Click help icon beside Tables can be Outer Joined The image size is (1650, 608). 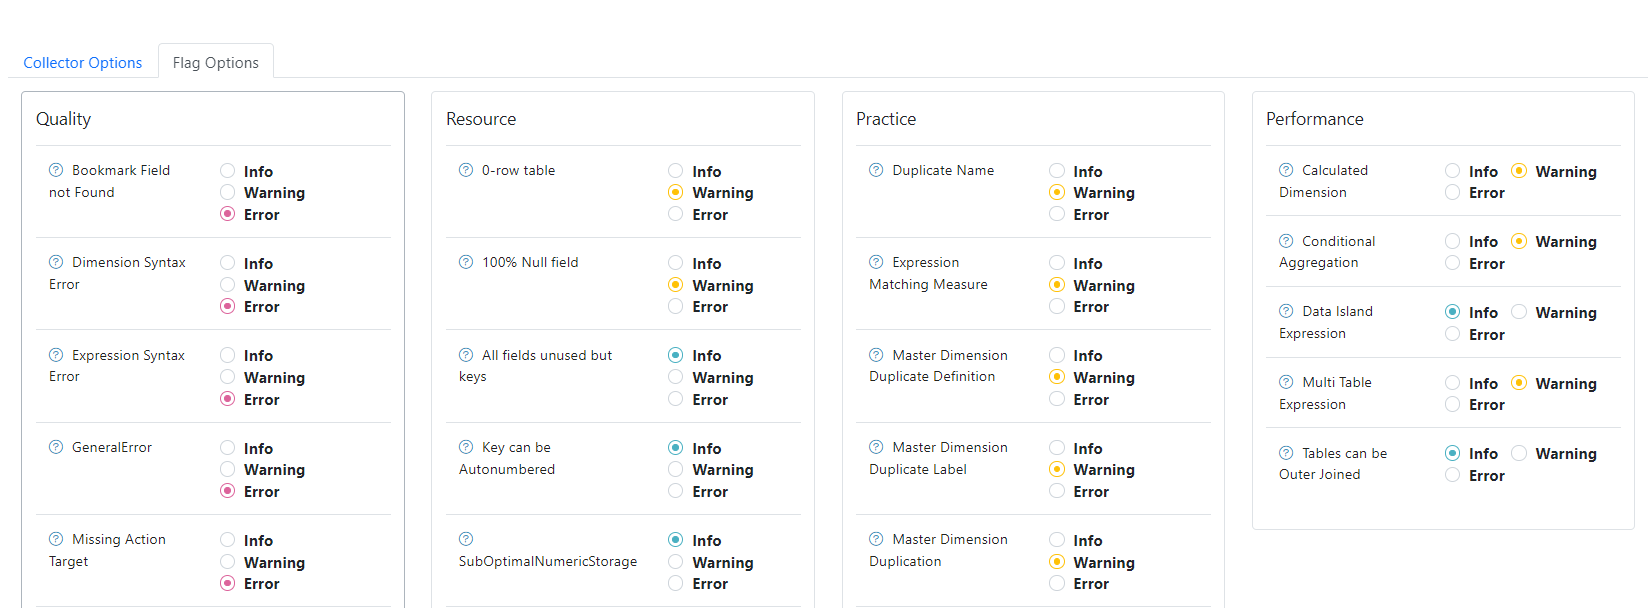(x=1286, y=453)
